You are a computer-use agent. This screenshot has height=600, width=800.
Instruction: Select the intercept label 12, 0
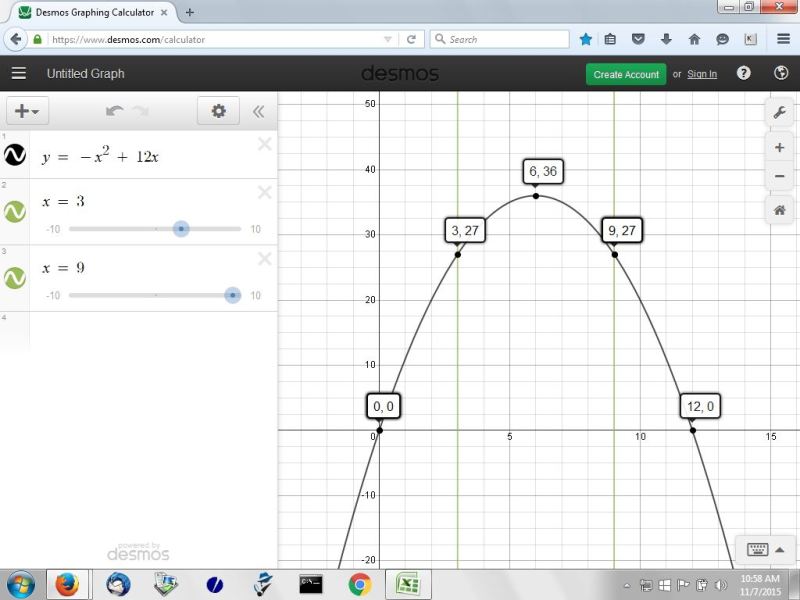pyautogui.click(x=701, y=406)
